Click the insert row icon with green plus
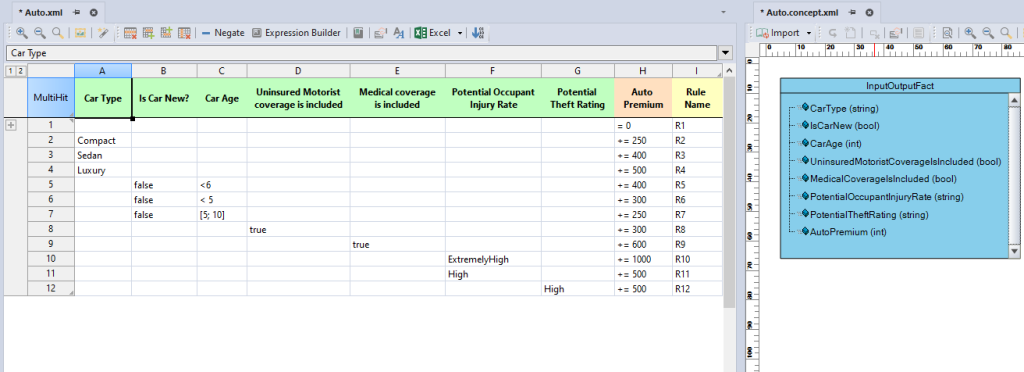Viewport: 1024px width, 372px height. 148,33
